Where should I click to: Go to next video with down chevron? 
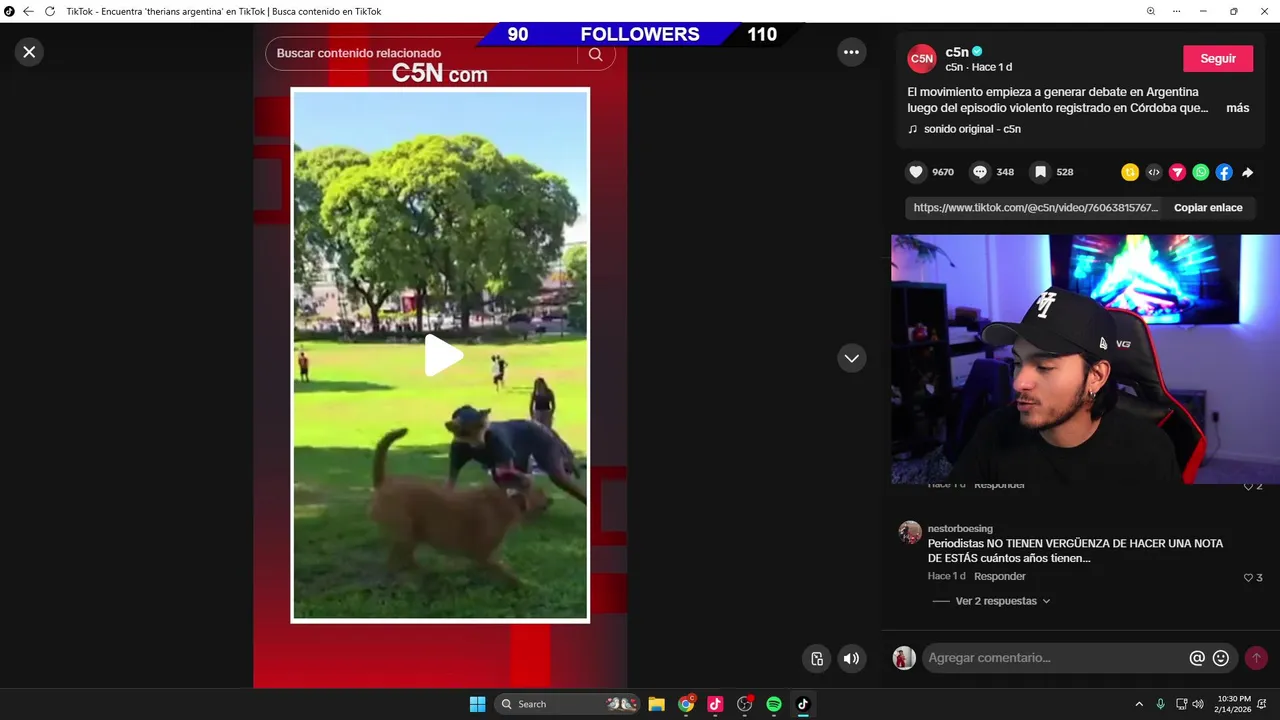[x=851, y=358]
